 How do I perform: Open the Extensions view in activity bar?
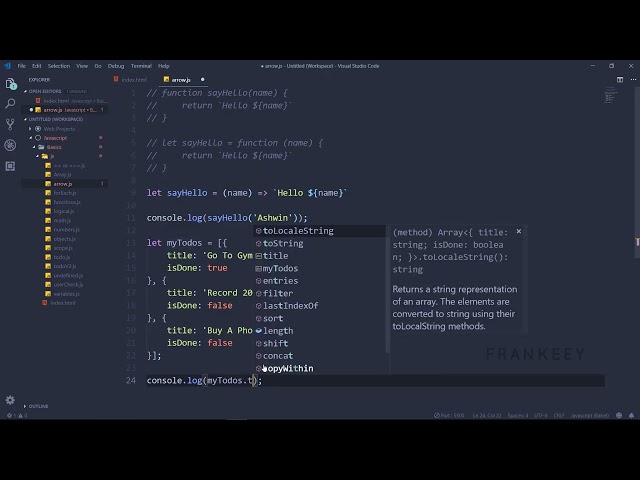(x=11, y=166)
